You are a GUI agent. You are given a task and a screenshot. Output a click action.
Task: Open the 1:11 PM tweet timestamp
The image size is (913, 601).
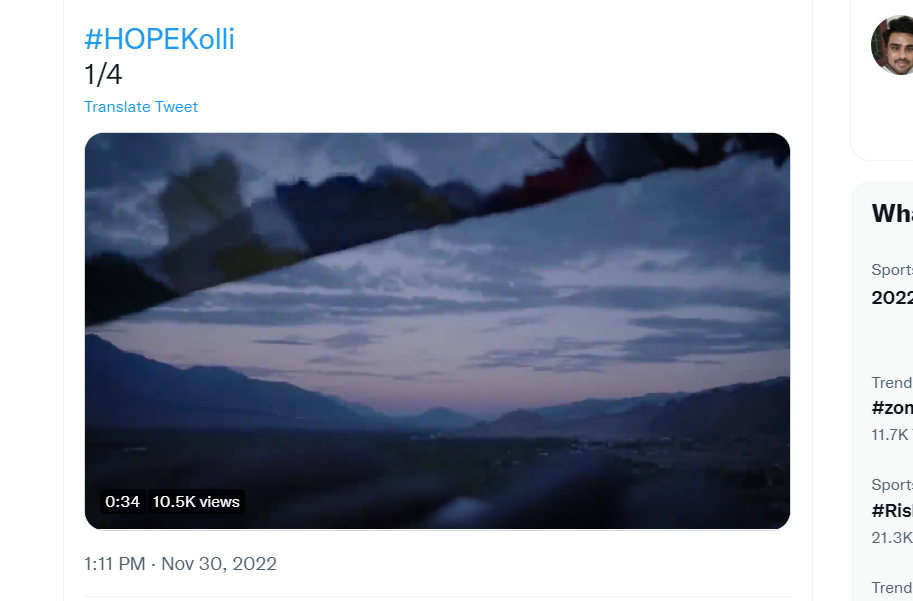tap(115, 564)
